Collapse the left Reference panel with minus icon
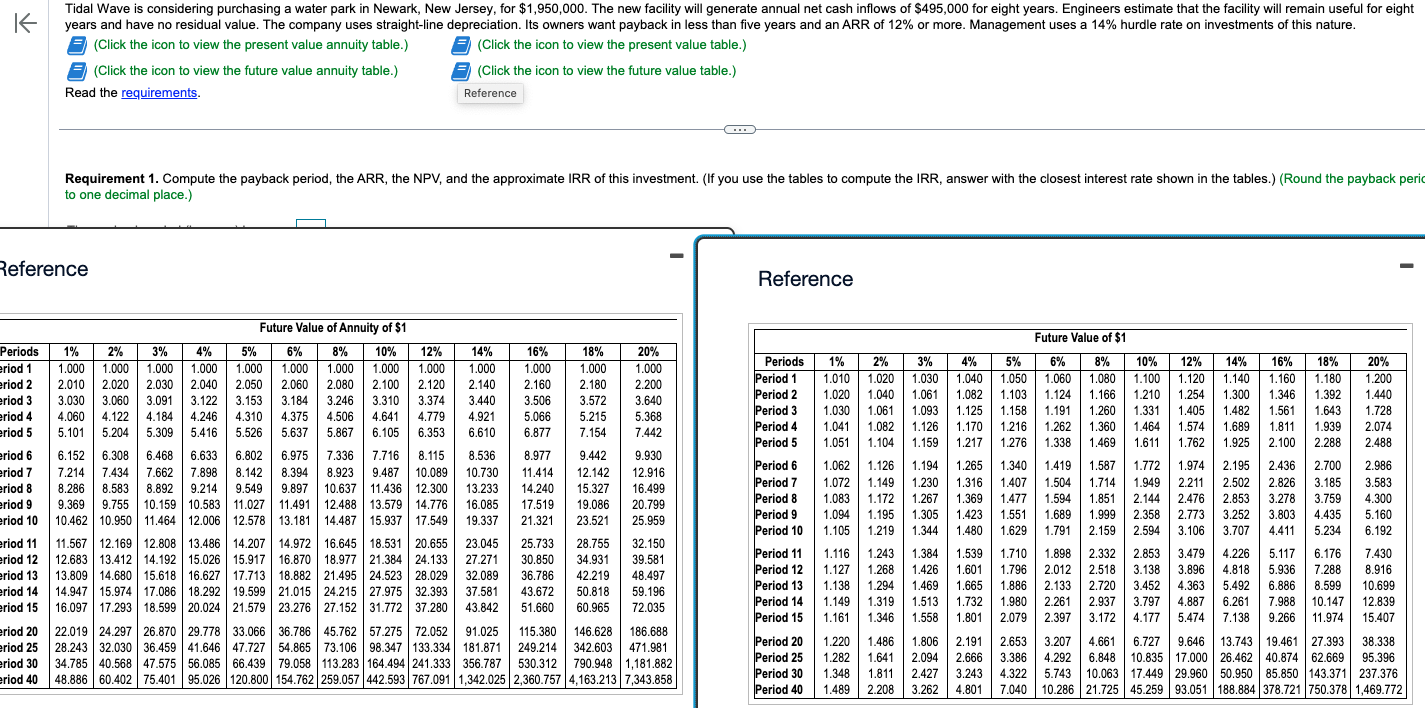Image resolution: width=1425 pixels, height=708 pixels. 676,255
